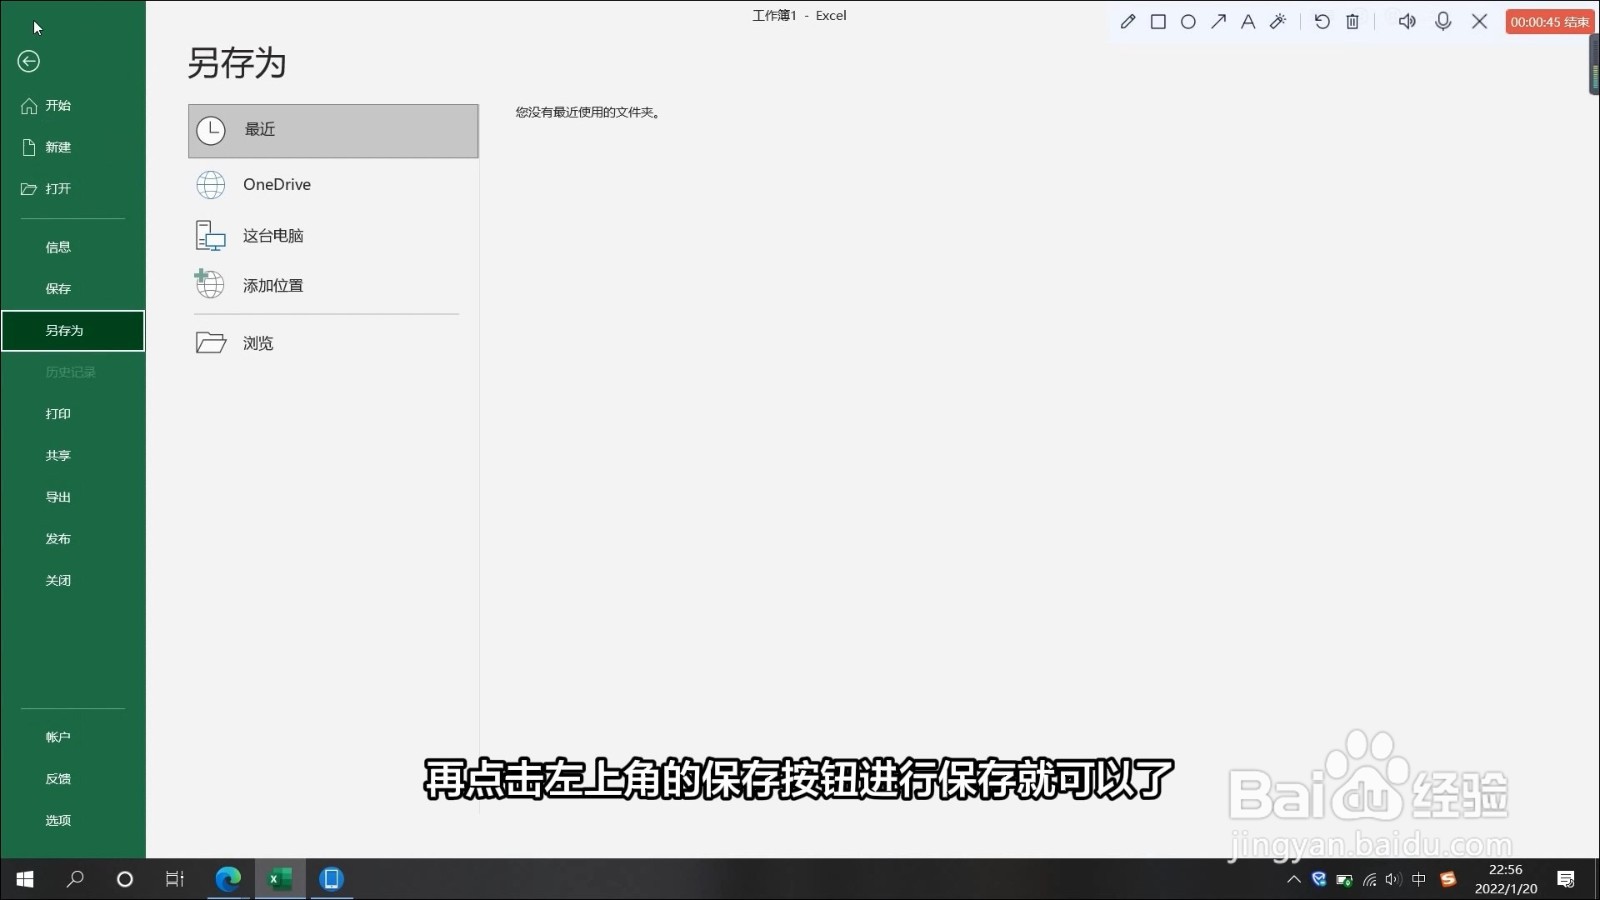
Task: Open the Windows Start menu
Action: tap(25, 879)
